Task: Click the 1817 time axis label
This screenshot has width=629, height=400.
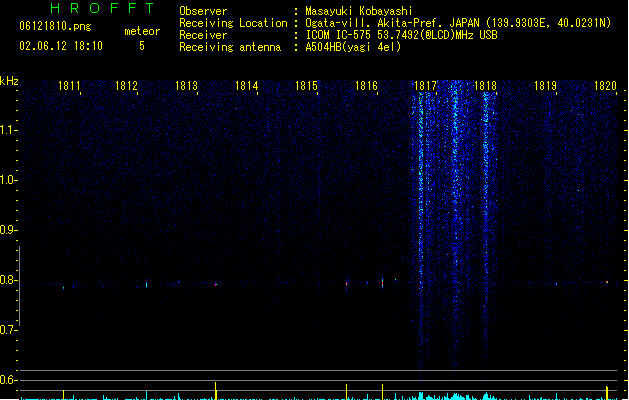Action: (425, 86)
